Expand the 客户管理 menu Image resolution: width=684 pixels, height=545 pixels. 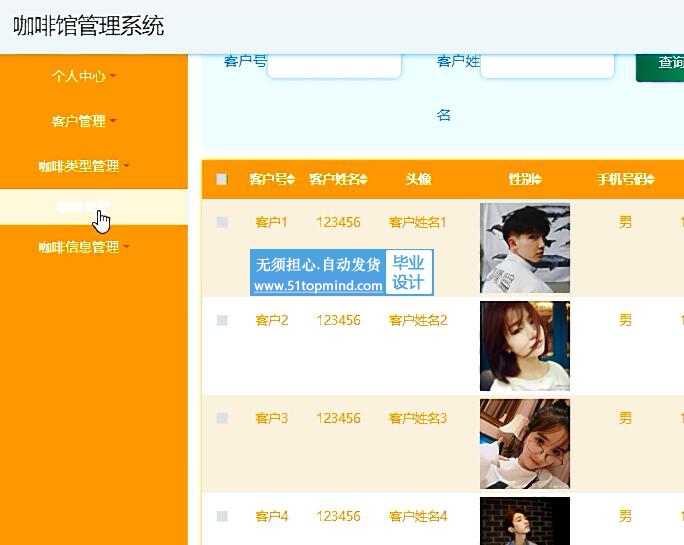(x=84, y=121)
